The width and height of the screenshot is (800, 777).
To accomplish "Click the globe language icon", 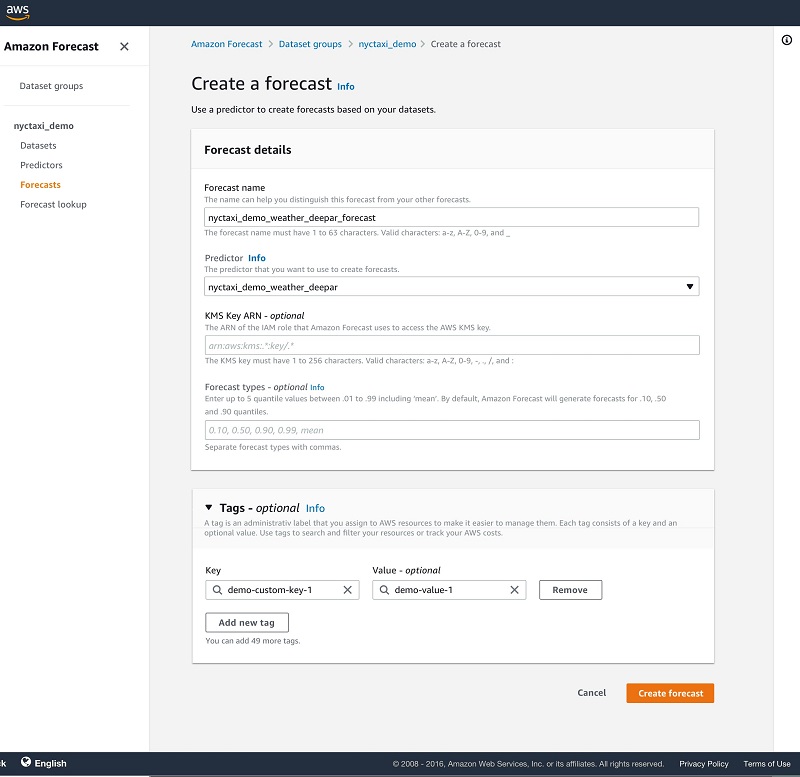I will pos(26,762).
